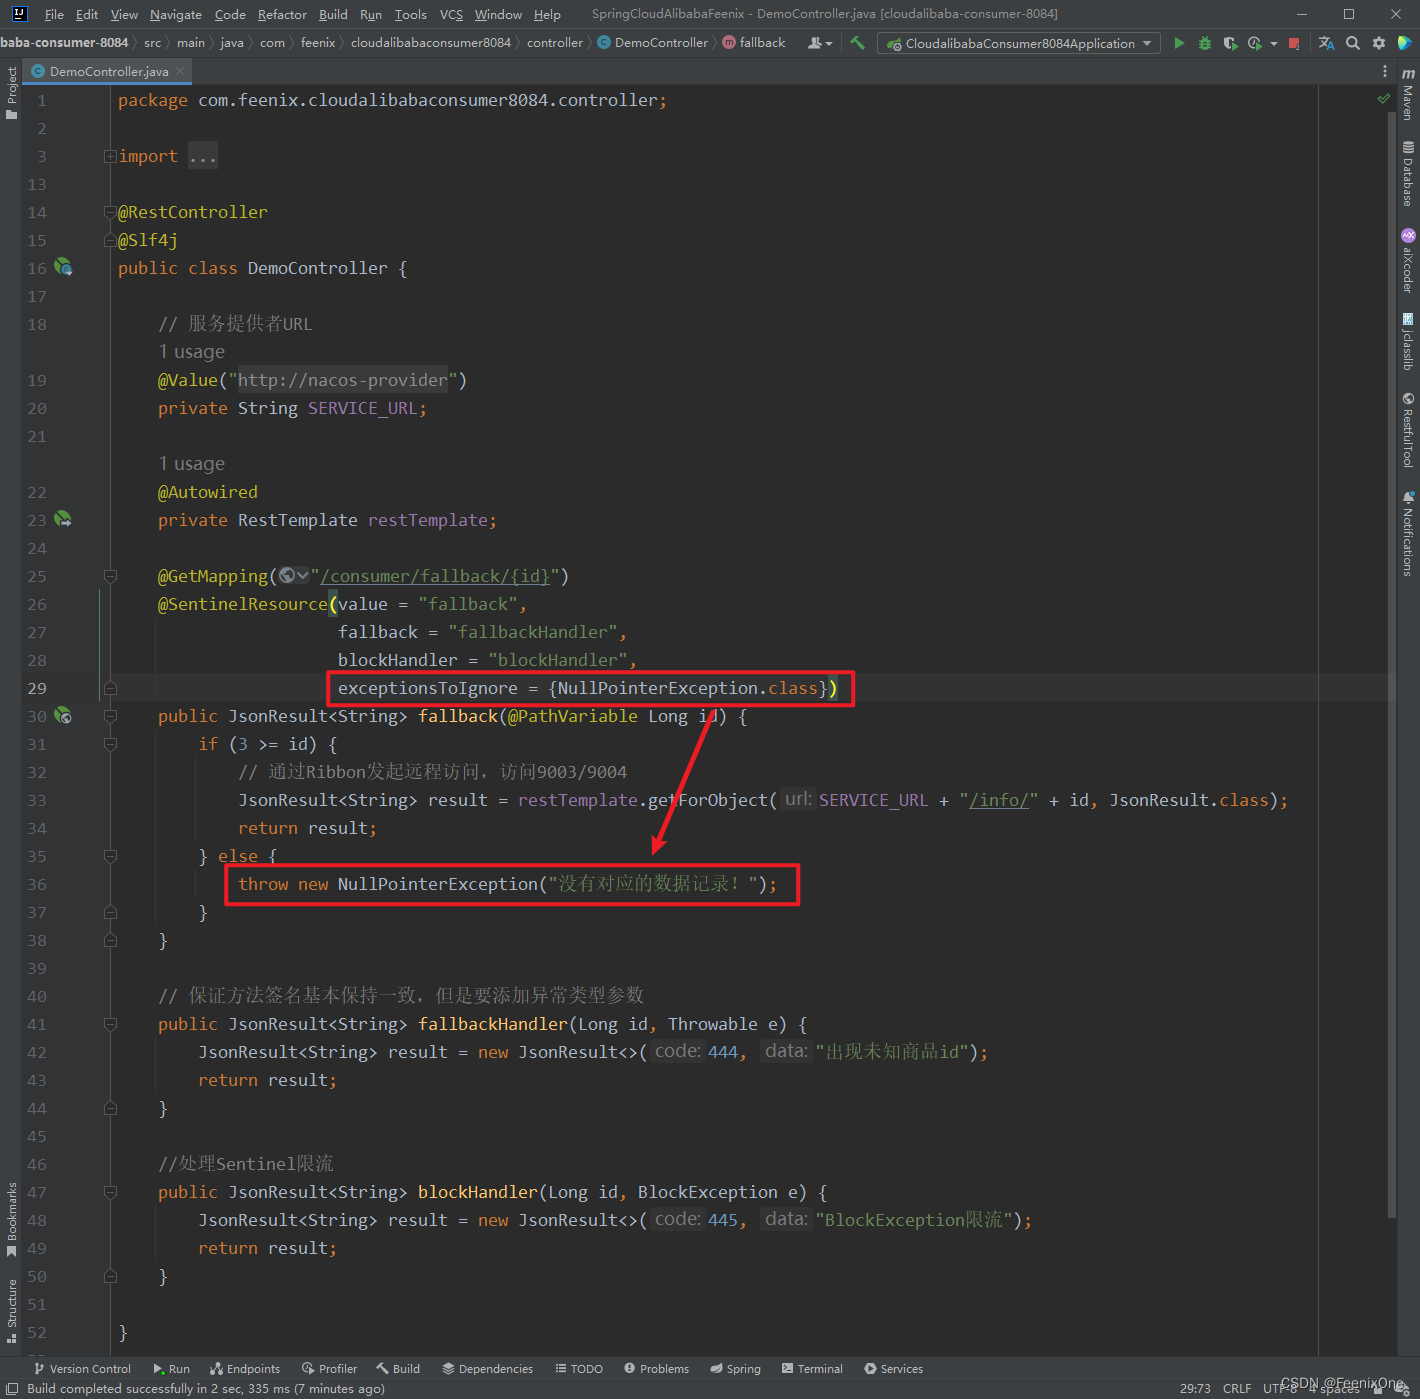This screenshot has width=1420, height=1399.
Task: Click the Spring bean gutter icon on line 16
Action: click(63, 267)
